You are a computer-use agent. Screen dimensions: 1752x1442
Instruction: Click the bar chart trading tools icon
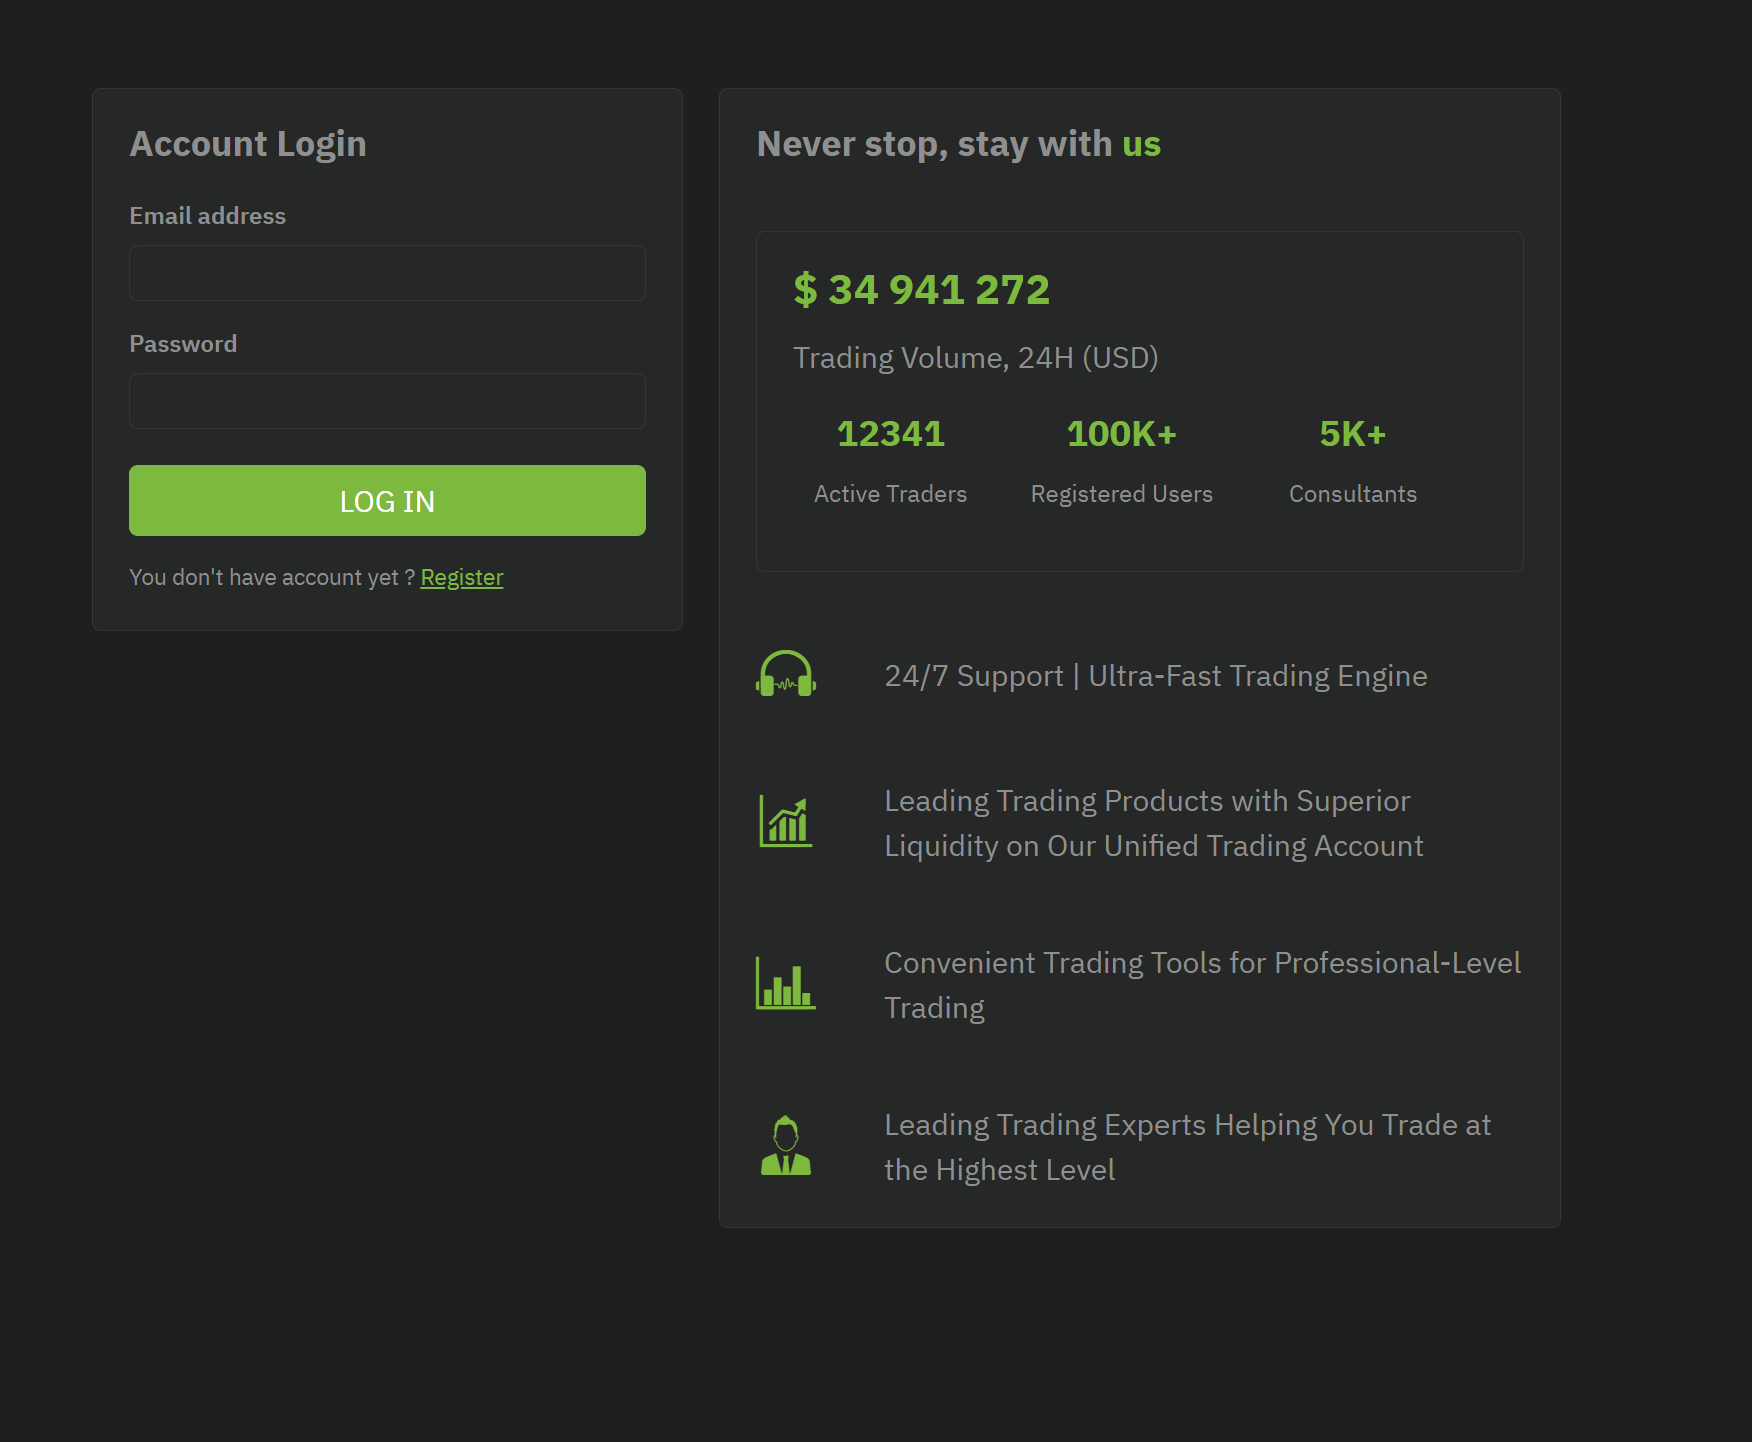pyautogui.click(x=786, y=984)
